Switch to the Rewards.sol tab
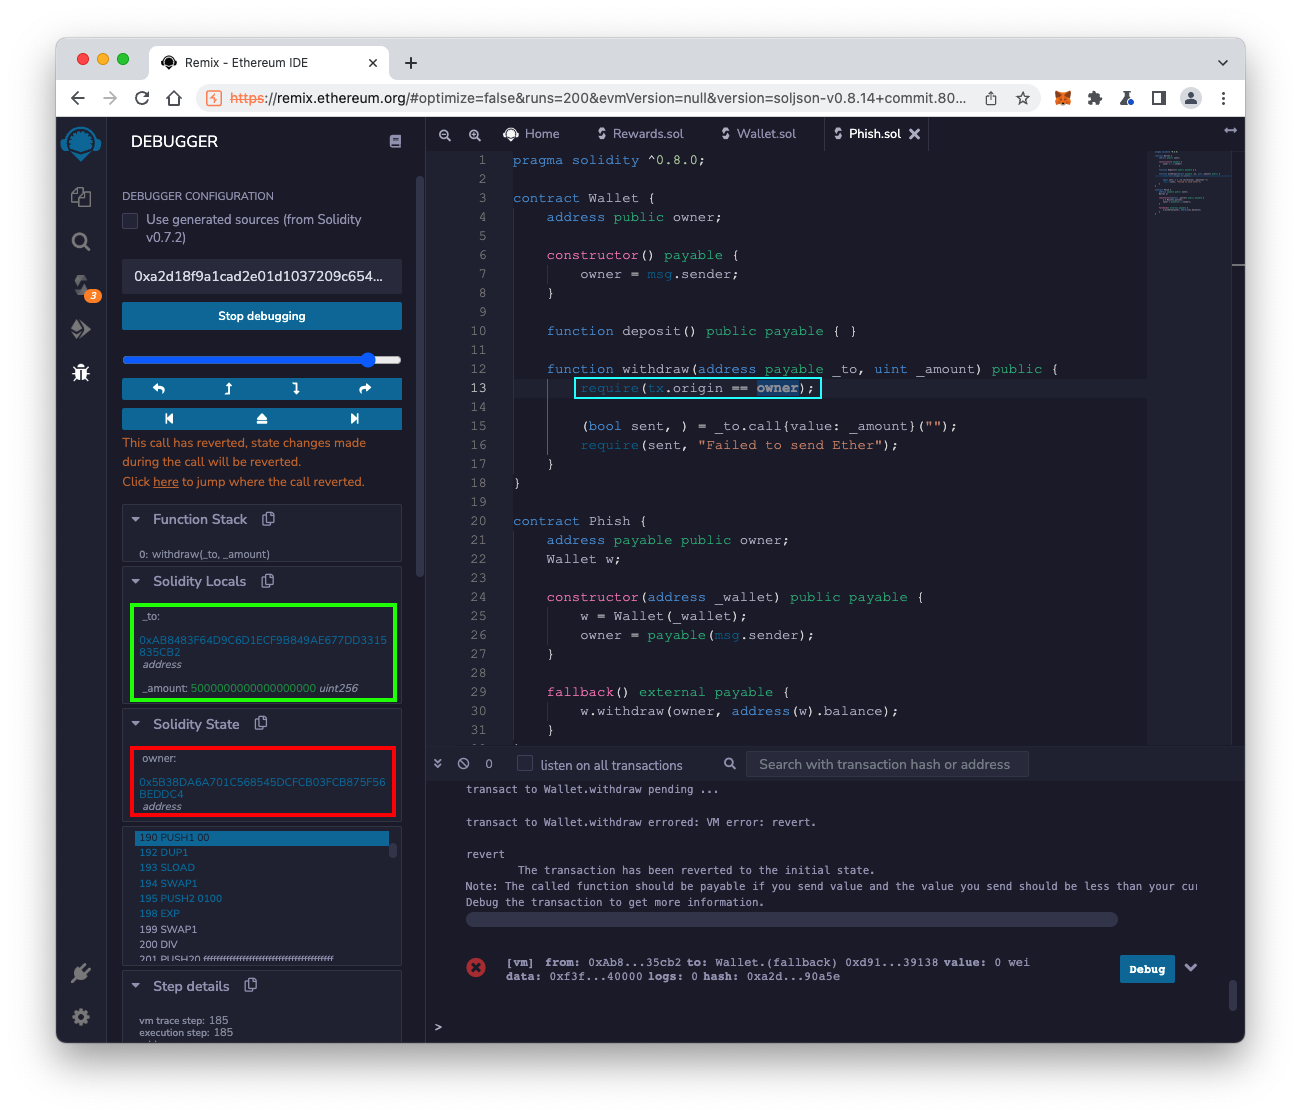The height and width of the screenshot is (1117, 1301). pos(640,134)
